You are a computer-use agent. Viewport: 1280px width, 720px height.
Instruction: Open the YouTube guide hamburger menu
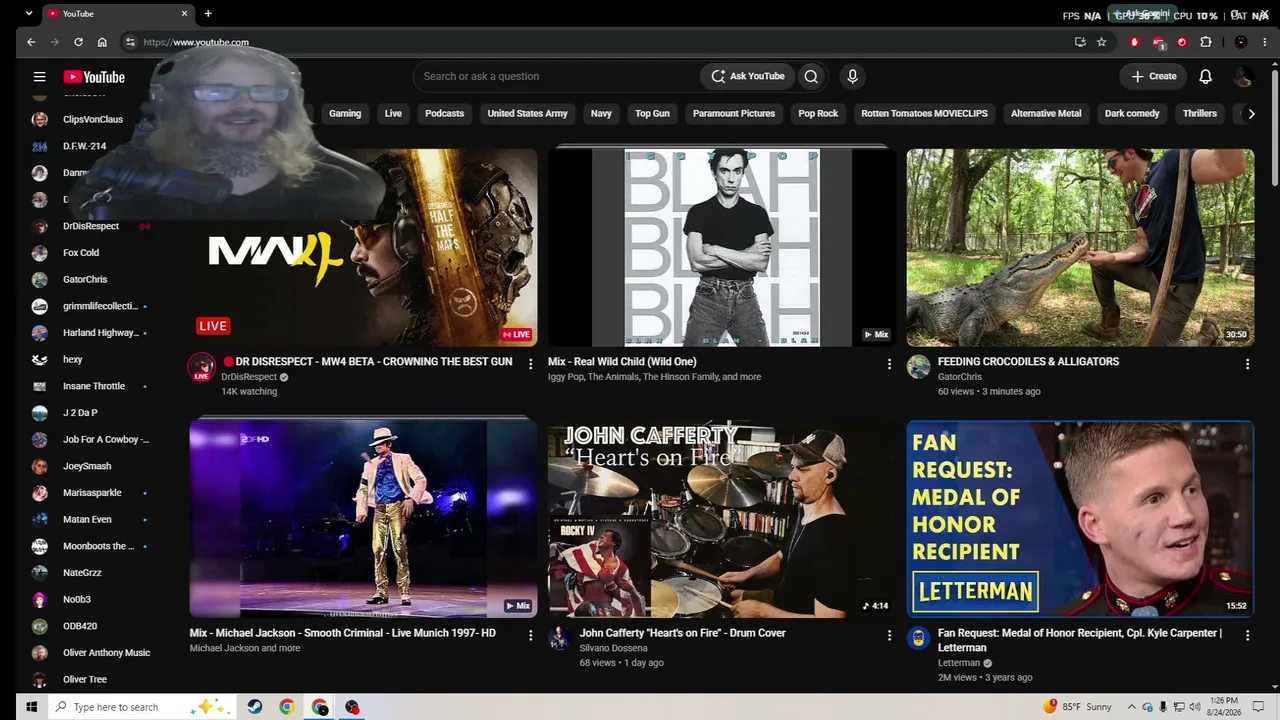pos(39,76)
